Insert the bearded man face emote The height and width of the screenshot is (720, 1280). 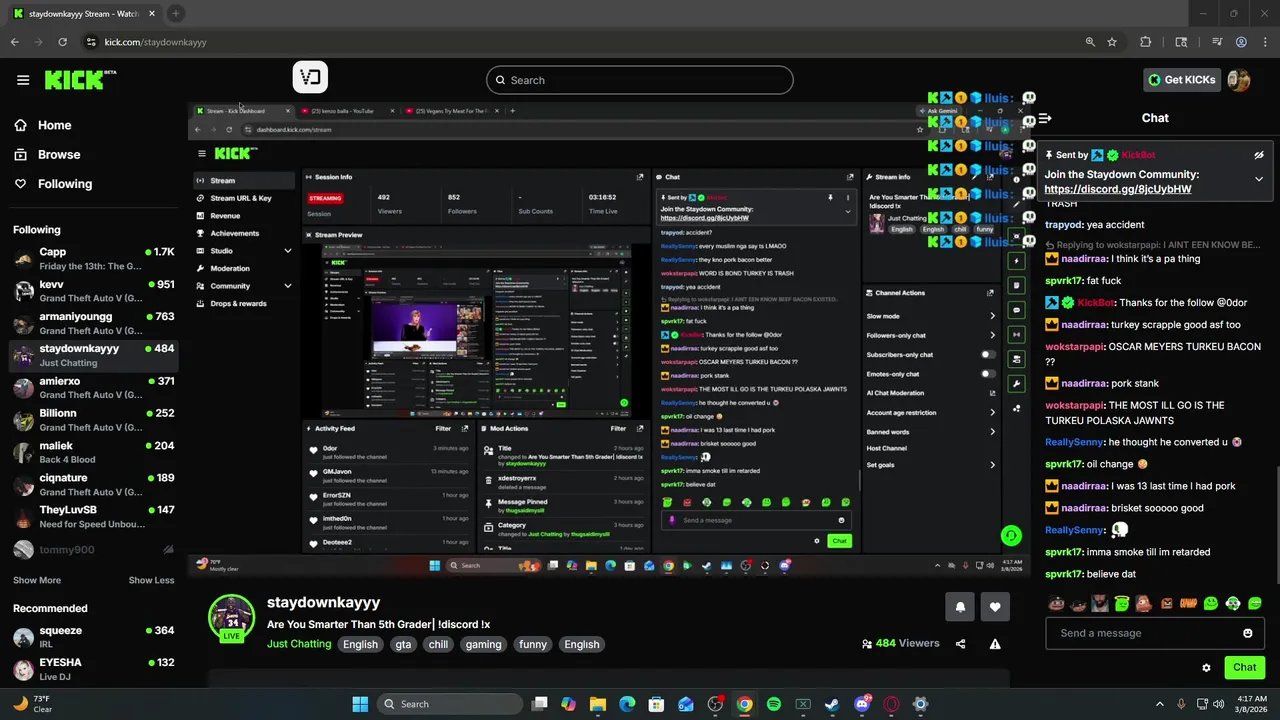pos(1100,603)
